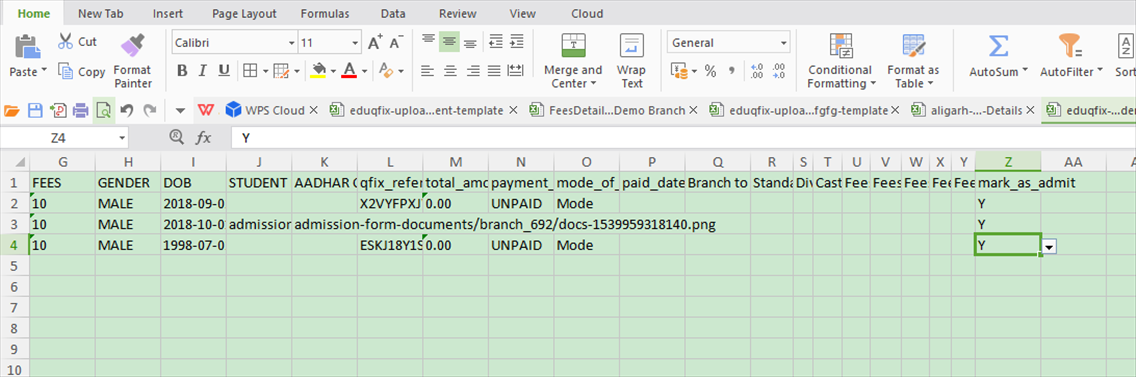The width and height of the screenshot is (1136, 377).
Task: Open the font name Calibri dropdown
Action: click(x=292, y=43)
